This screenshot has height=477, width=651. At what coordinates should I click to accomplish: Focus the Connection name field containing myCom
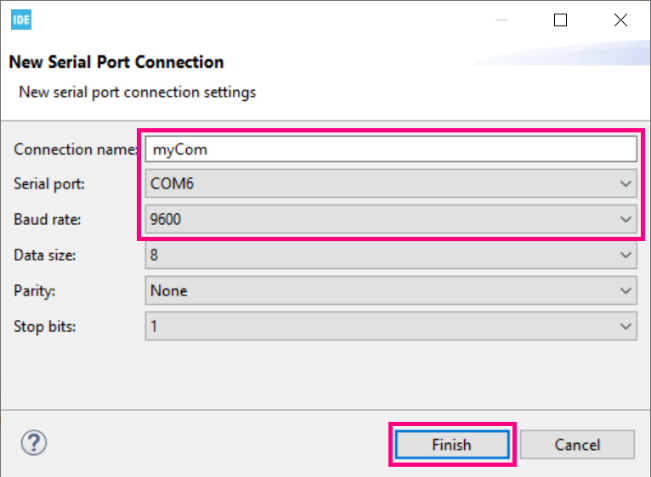[x=391, y=149]
